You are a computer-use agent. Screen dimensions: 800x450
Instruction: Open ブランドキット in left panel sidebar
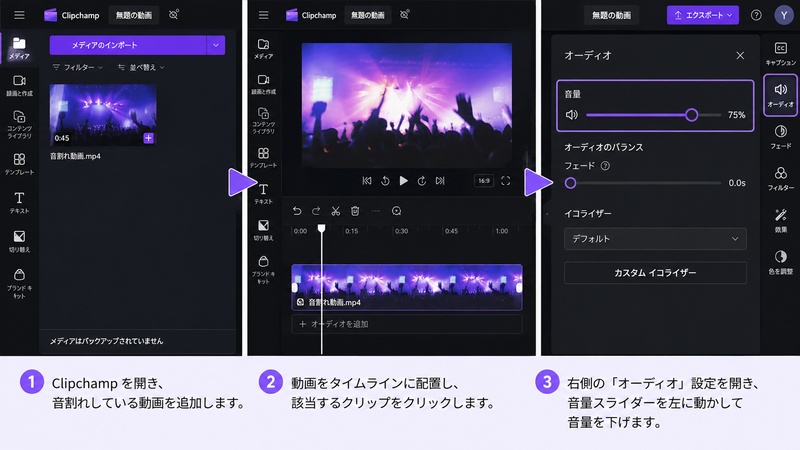tap(19, 283)
